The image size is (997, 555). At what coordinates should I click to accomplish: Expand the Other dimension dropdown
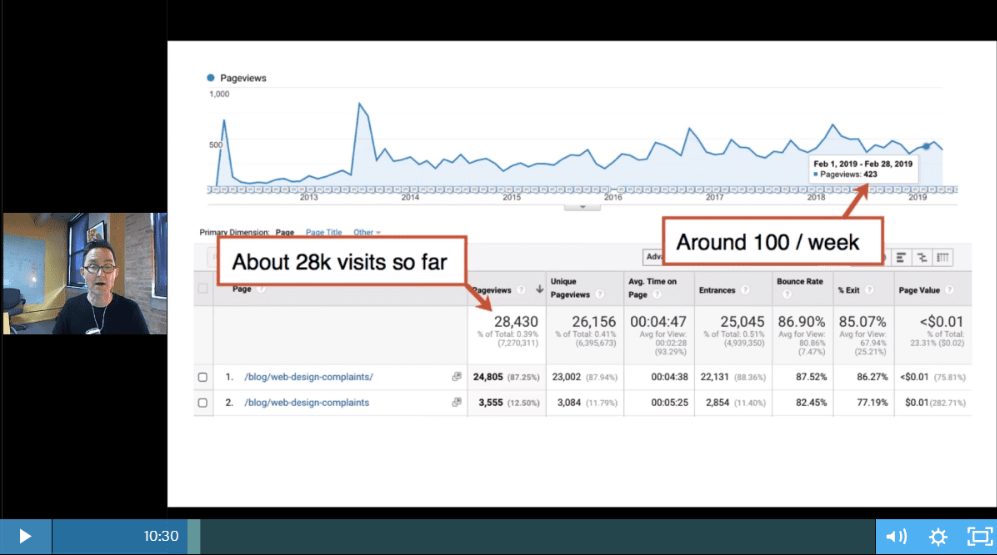click(367, 232)
